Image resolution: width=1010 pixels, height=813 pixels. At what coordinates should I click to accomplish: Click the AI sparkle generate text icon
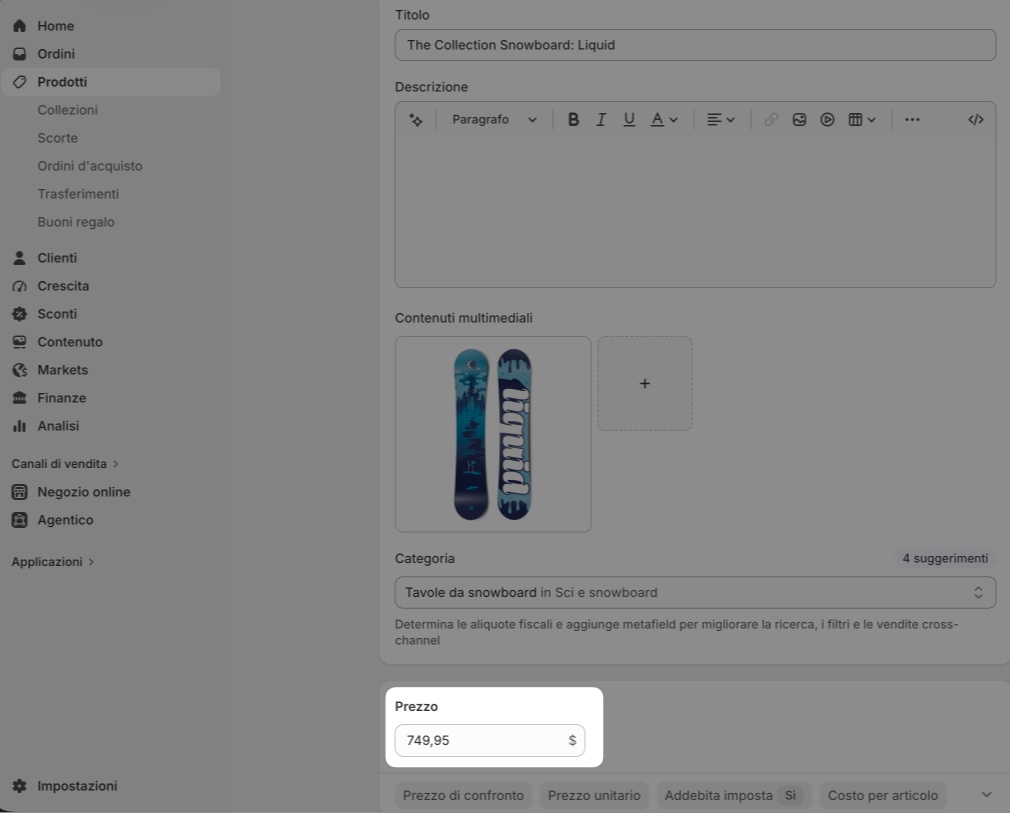click(416, 120)
